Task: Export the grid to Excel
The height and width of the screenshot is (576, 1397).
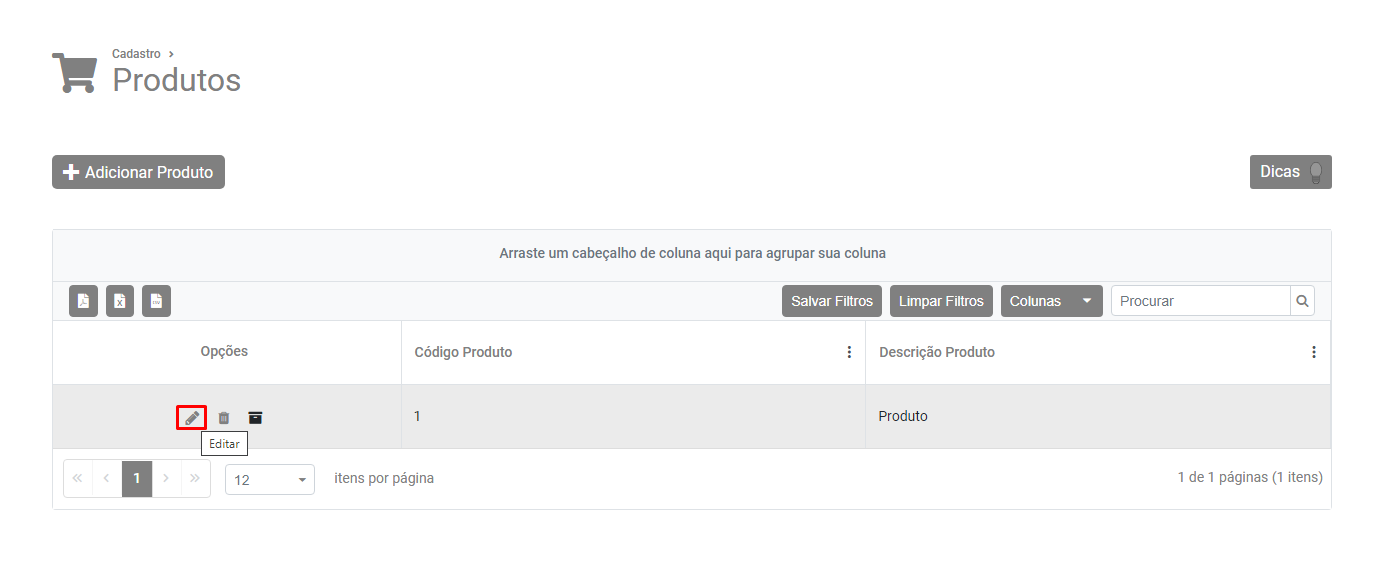Action: click(x=120, y=301)
